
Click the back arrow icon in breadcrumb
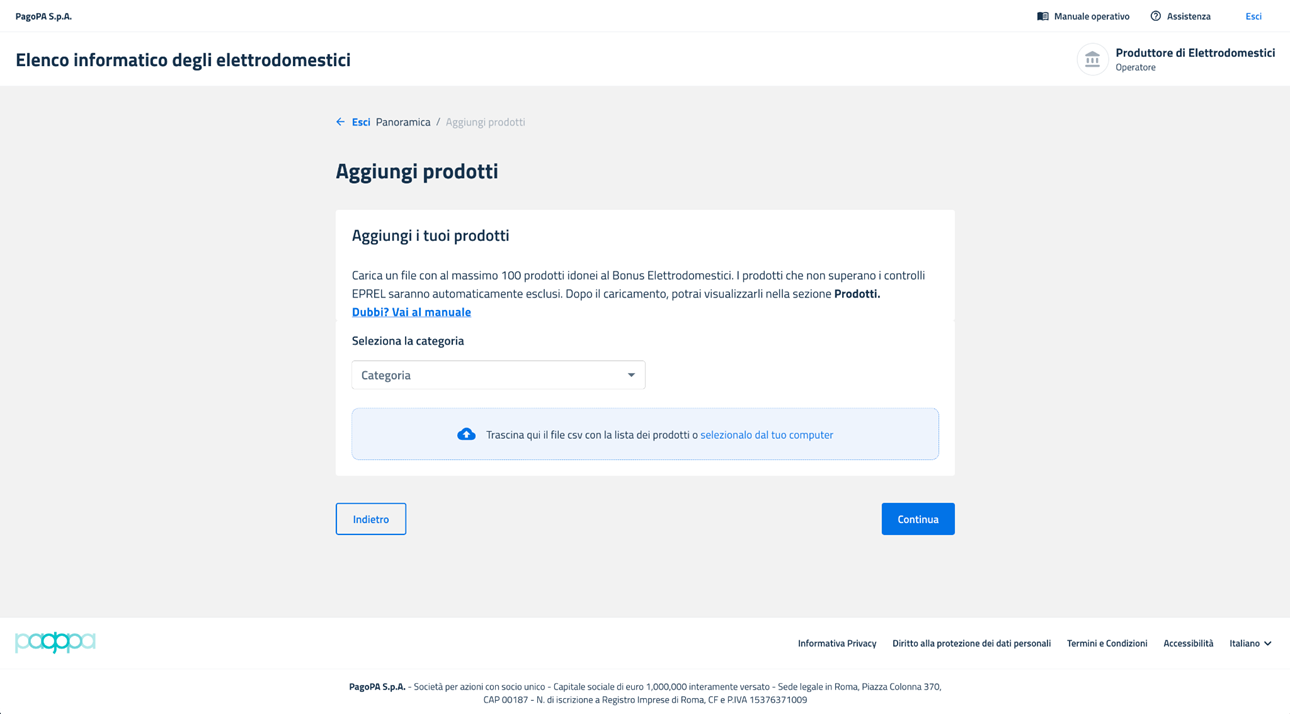coord(340,122)
